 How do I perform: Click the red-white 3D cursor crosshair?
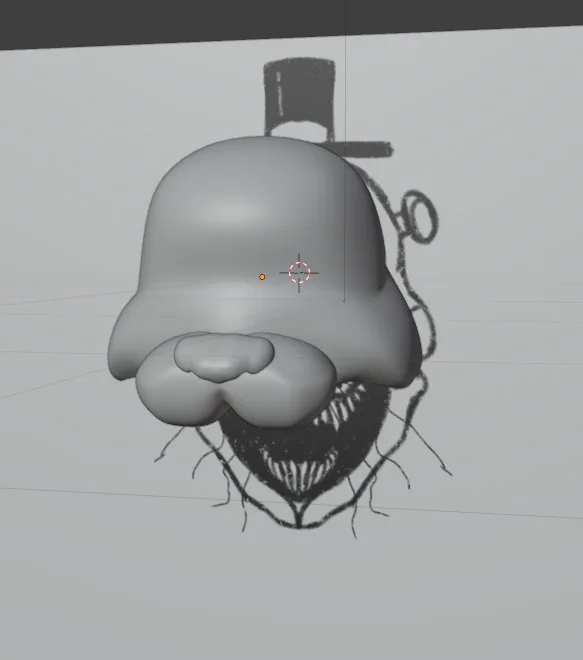click(299, 273)
